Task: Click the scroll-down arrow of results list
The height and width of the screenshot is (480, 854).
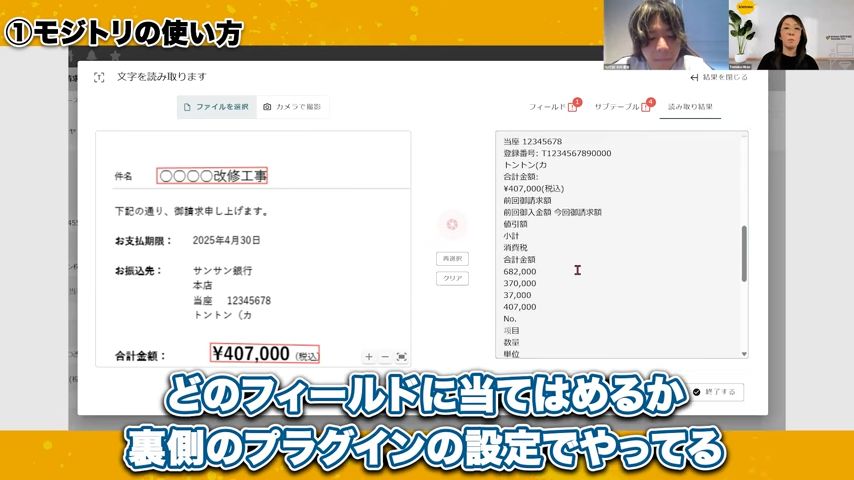Action: click(744, 354)
